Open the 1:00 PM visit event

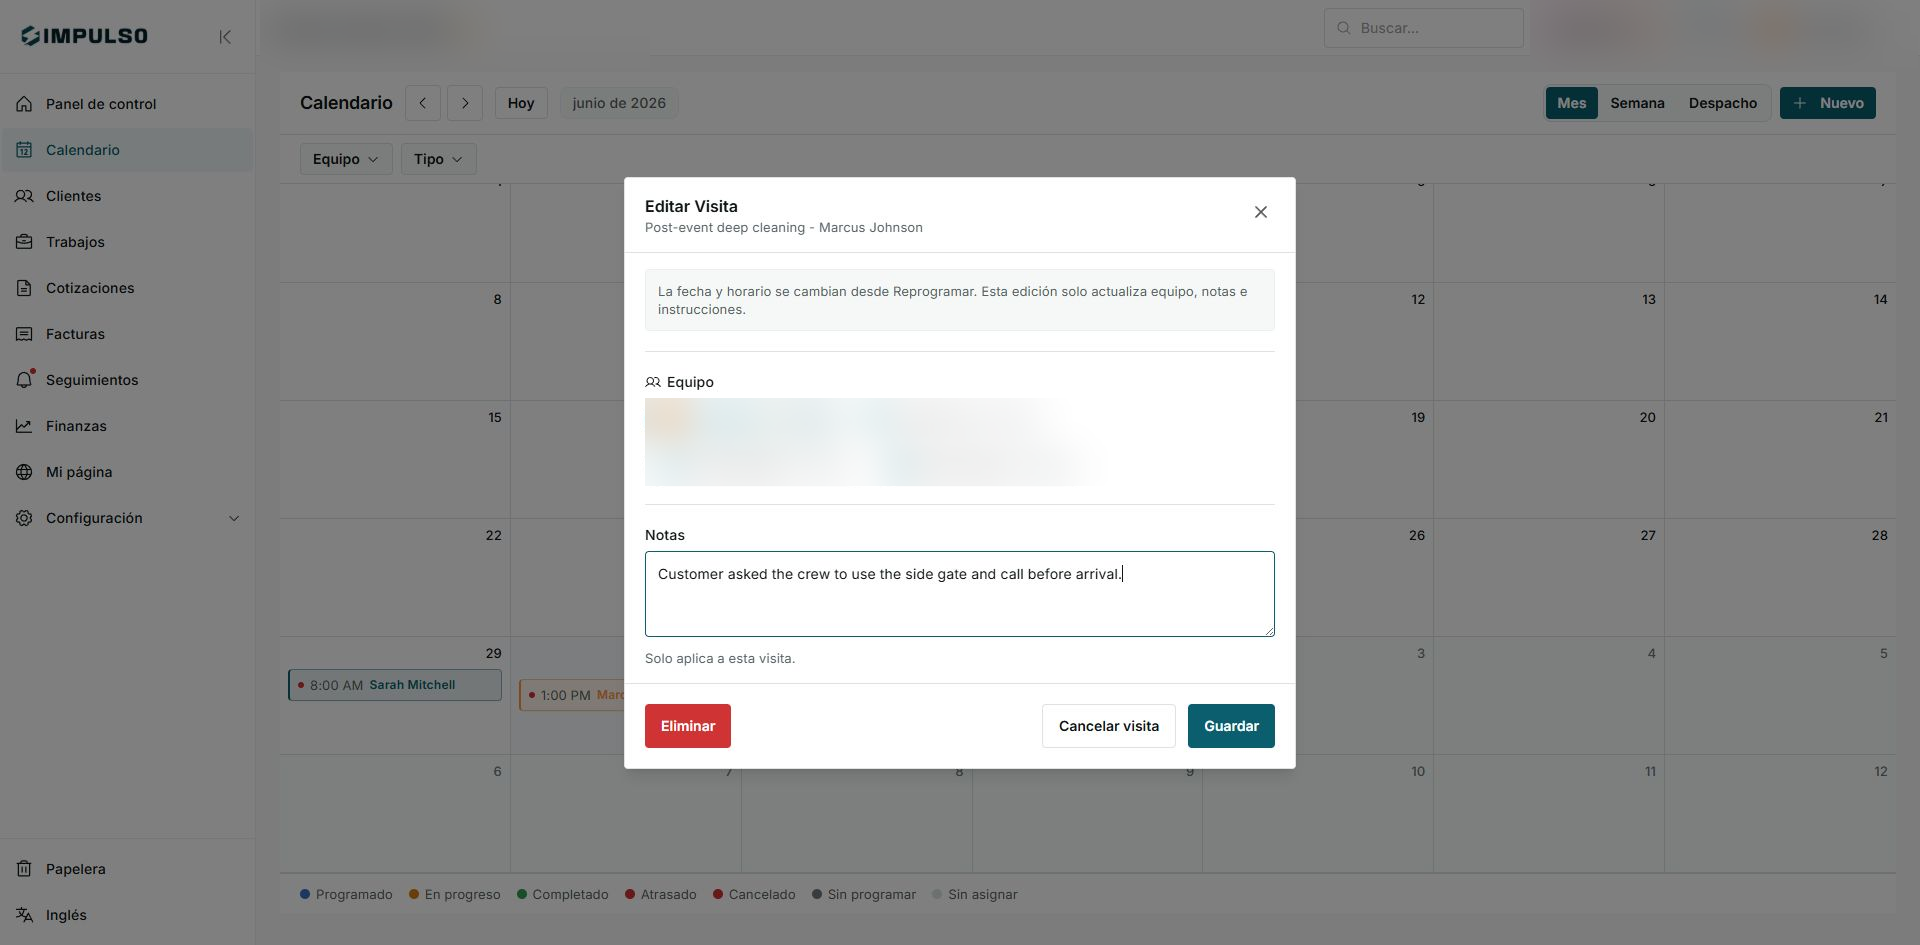click(x=573, y=695)
